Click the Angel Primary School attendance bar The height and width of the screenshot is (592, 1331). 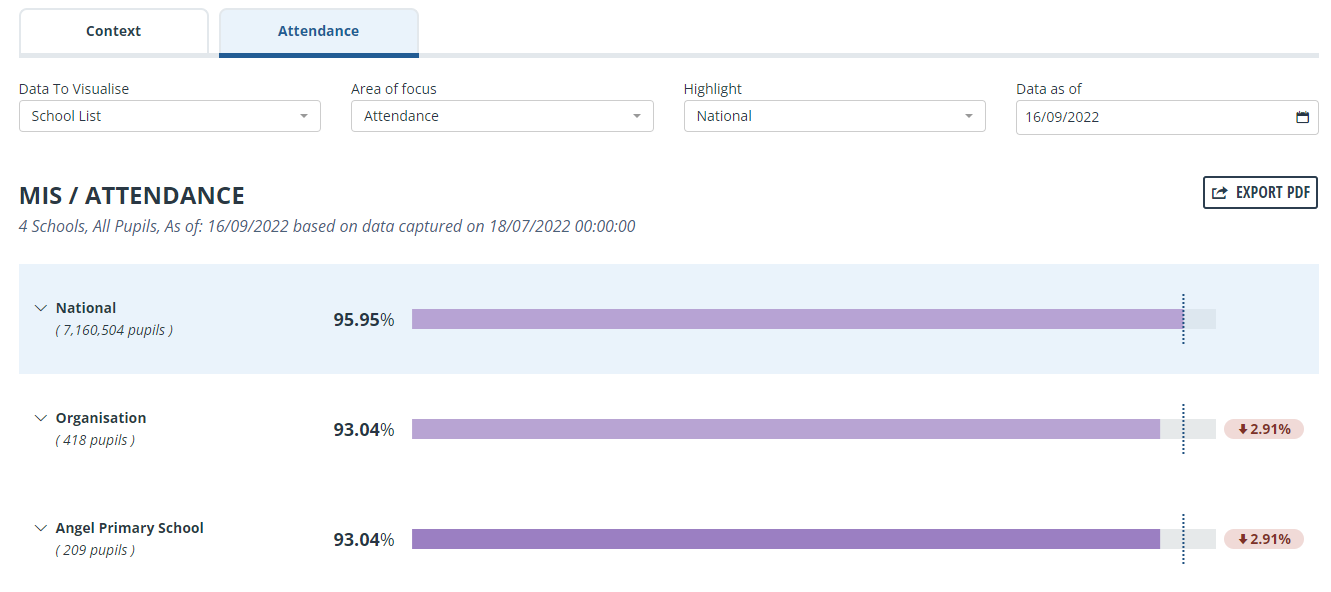point(814,539)
